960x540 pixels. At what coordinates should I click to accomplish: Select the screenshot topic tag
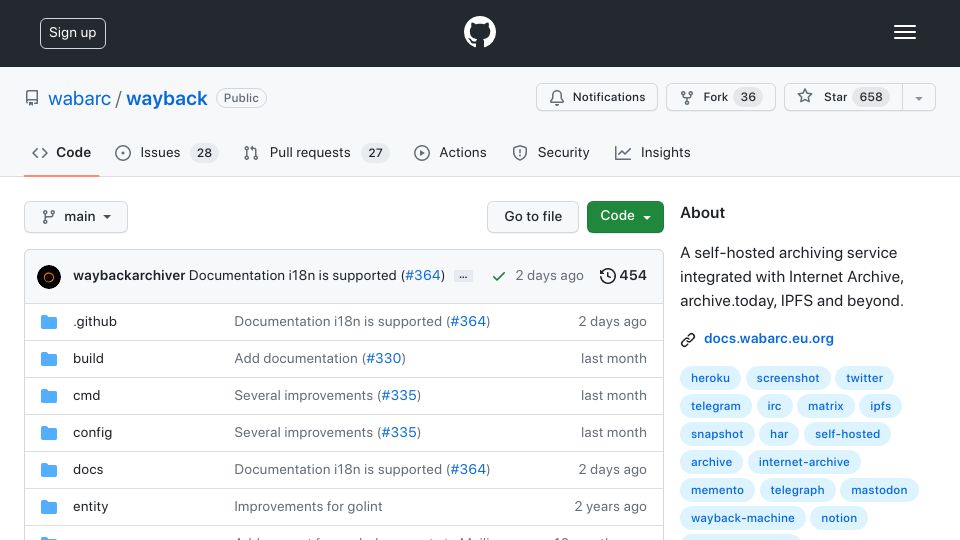point(787,378)
